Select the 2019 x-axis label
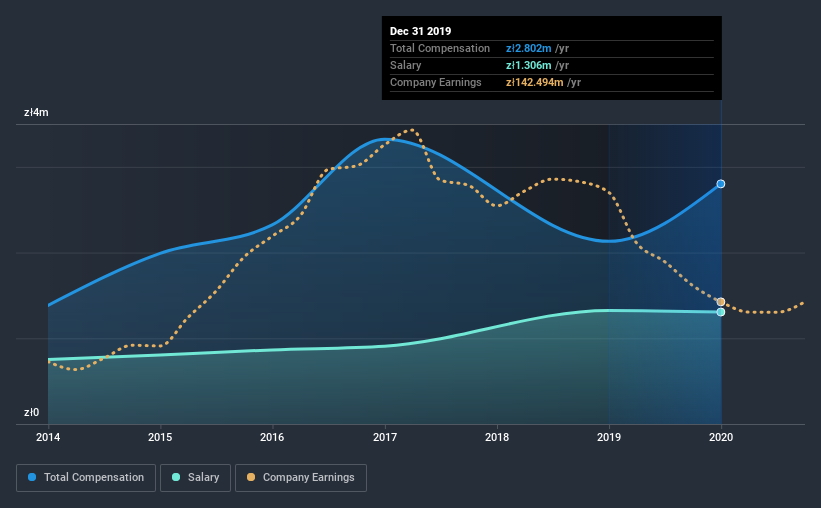Viewport: 821px width, 508px height. (x=609, y=437)
